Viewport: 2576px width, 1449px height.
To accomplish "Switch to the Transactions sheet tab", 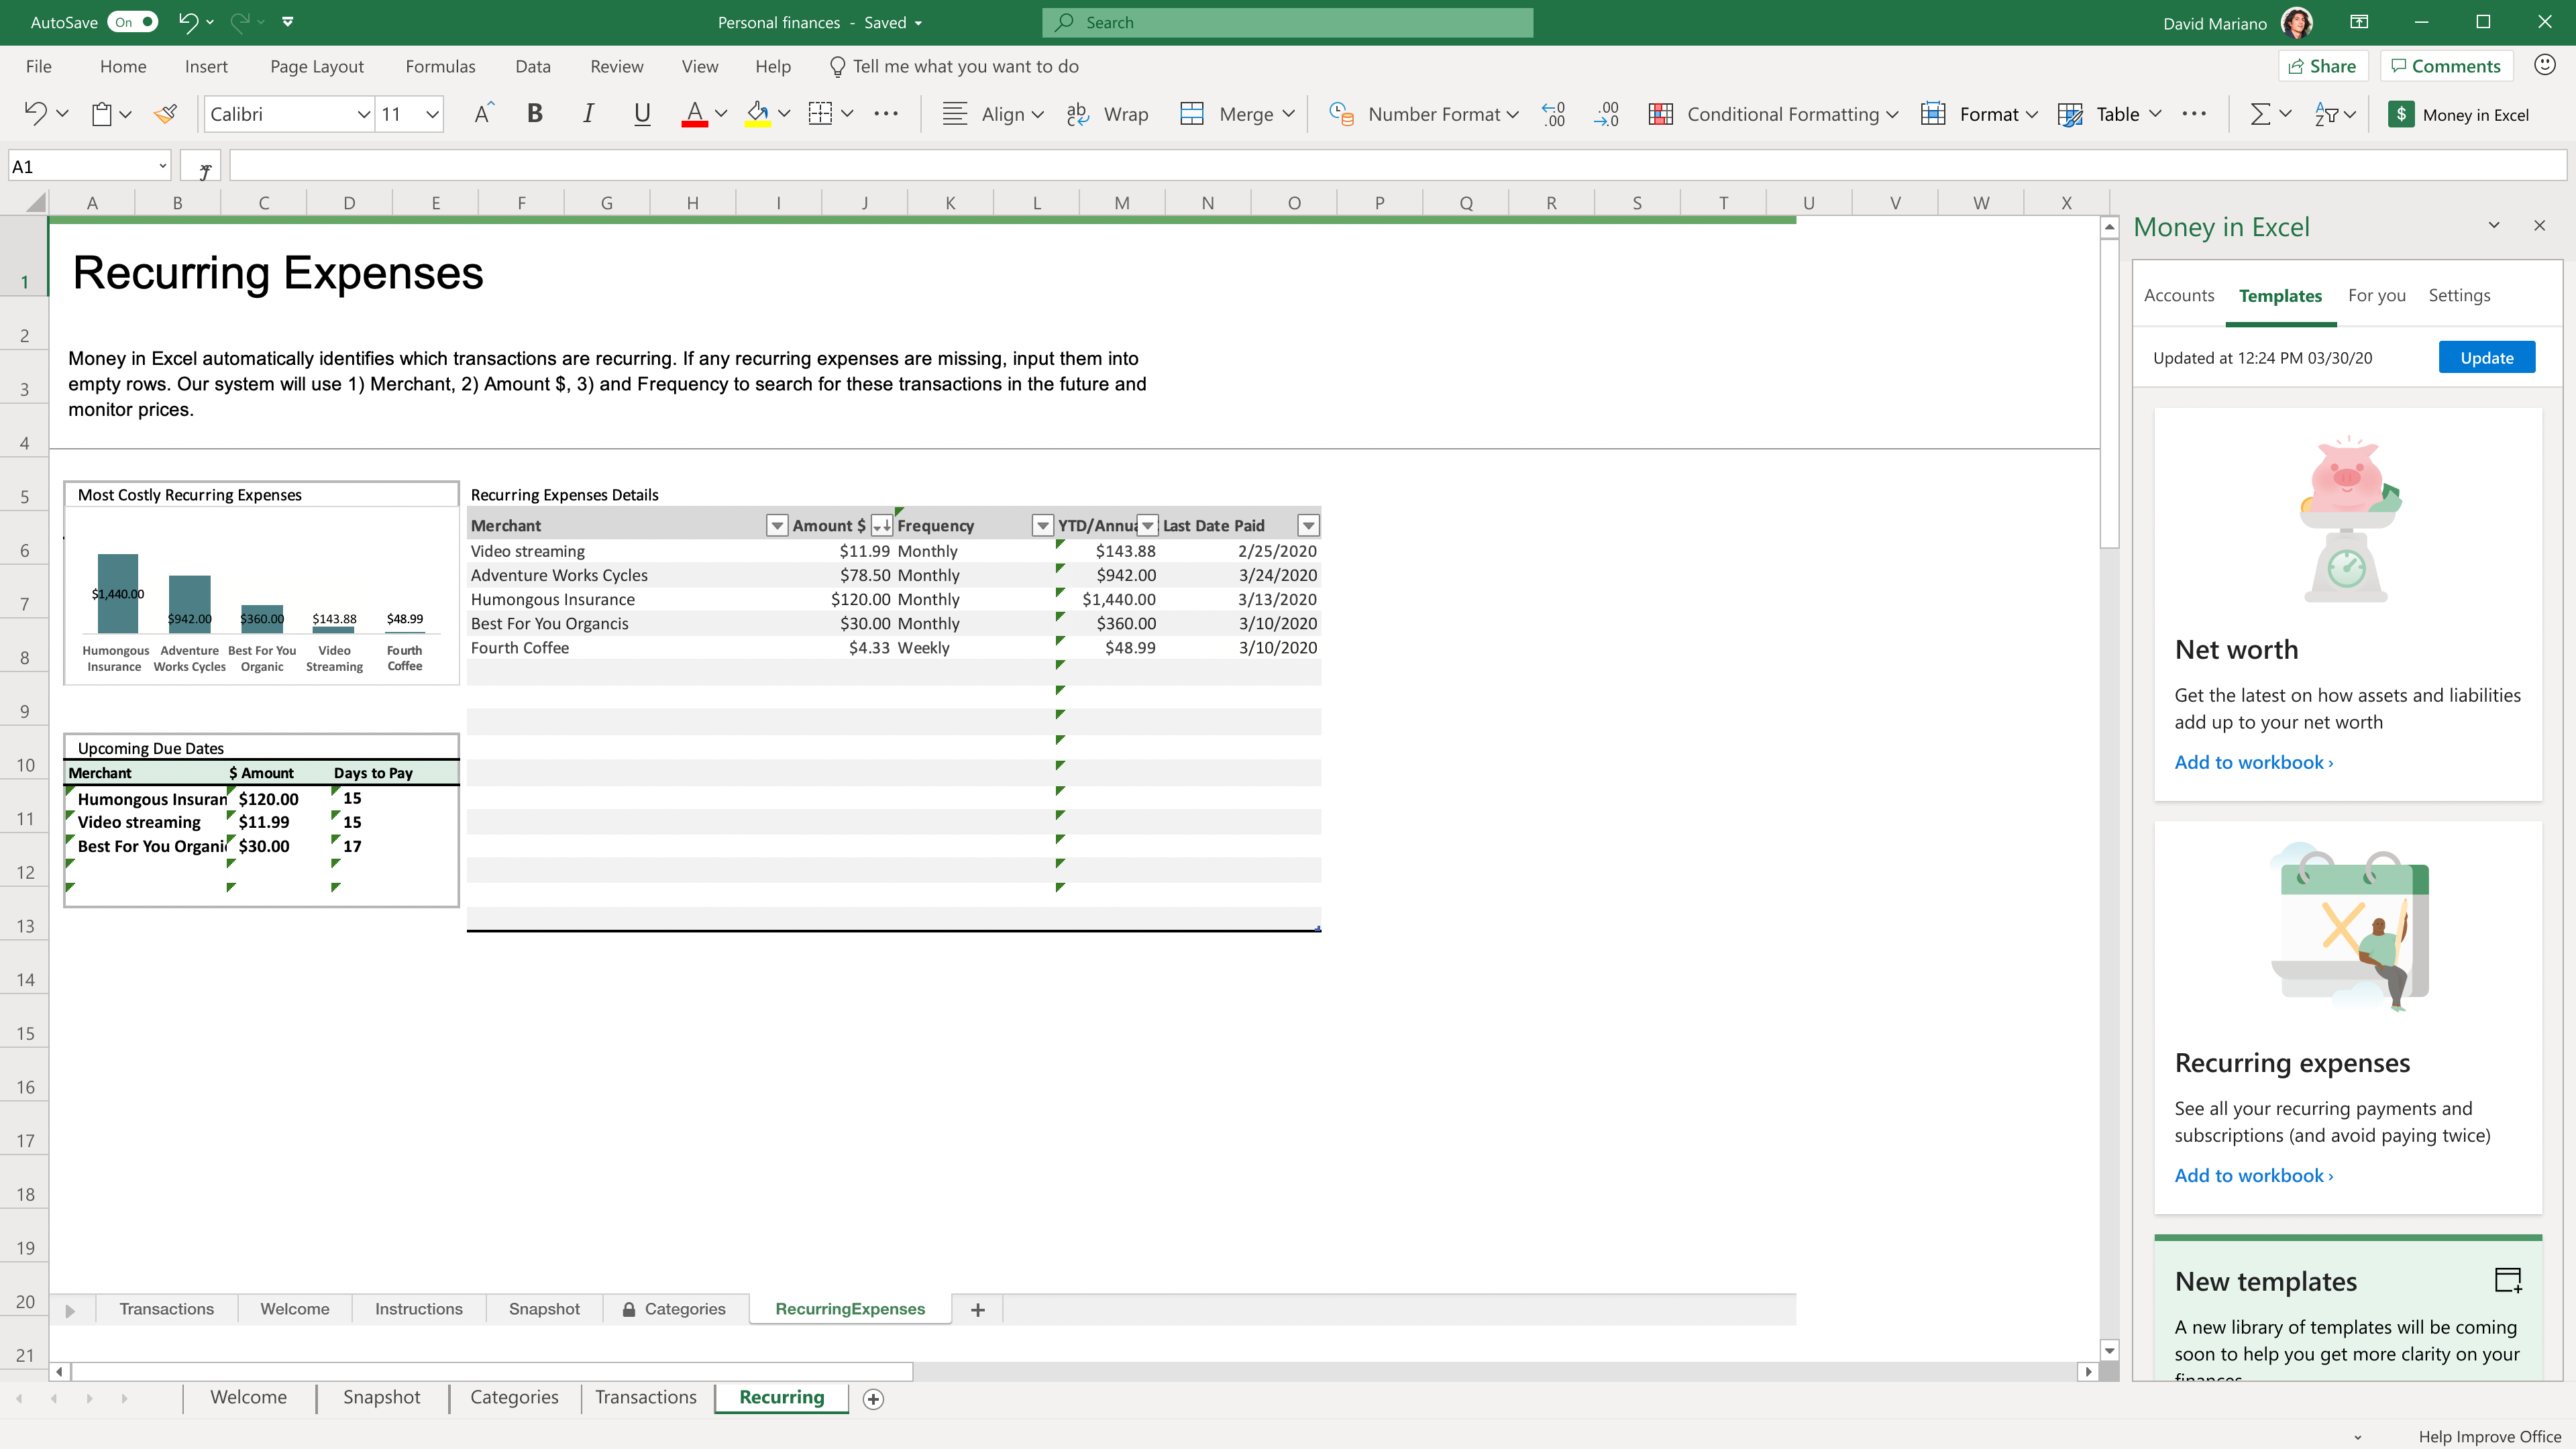I will pos(645,1397).
